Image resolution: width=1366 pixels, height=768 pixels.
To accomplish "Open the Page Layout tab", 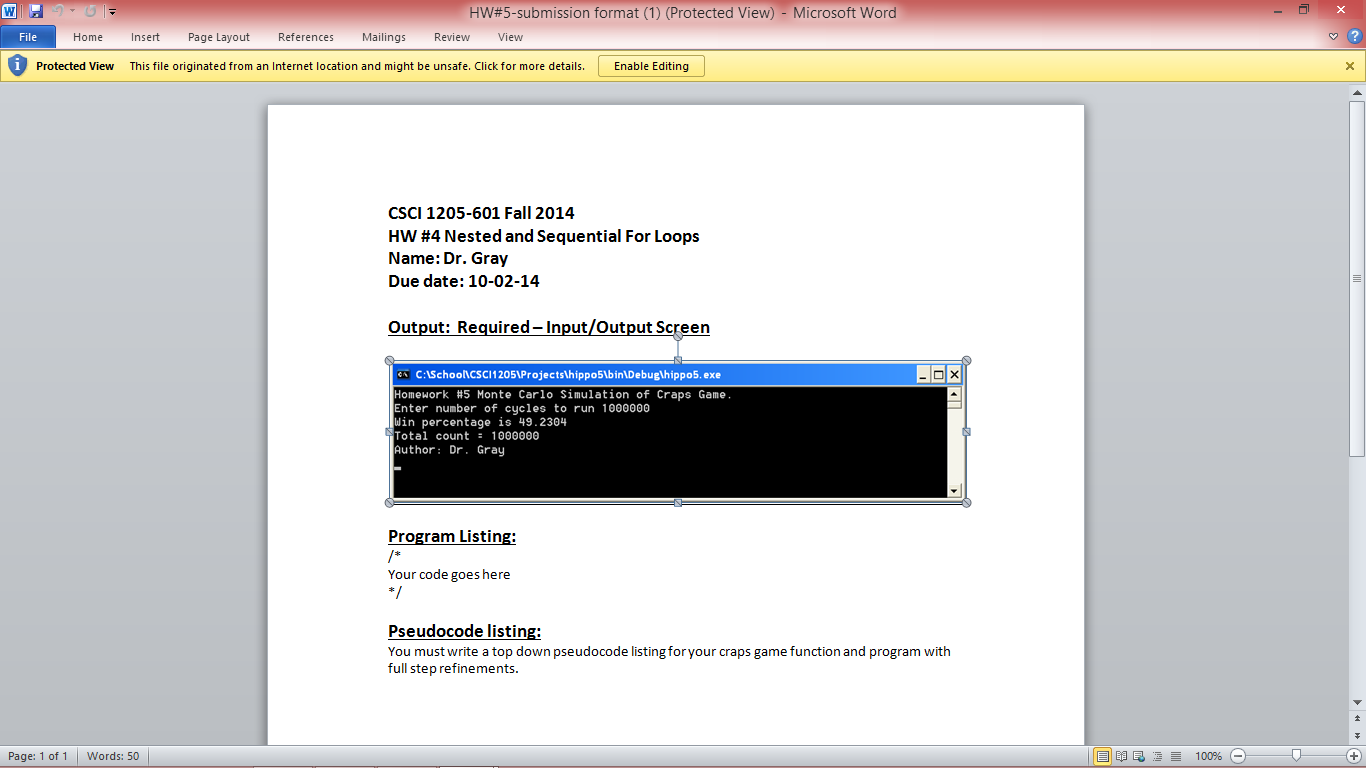I will pyautogui.click(x=219, y=37).
